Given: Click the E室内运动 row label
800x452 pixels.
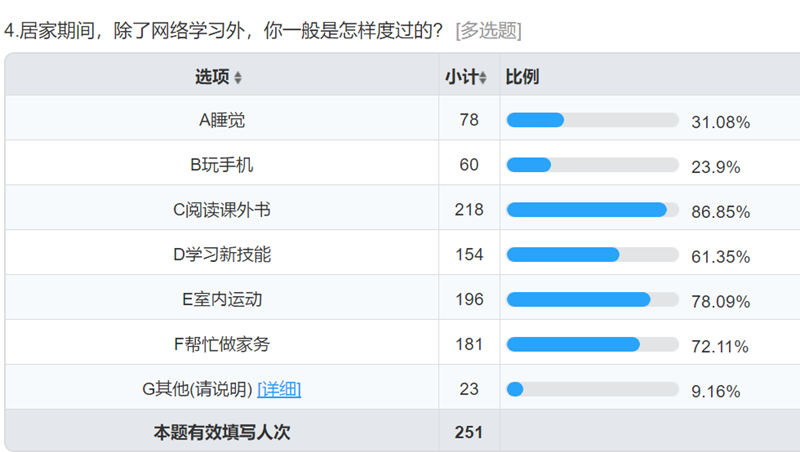Looking at the screenshot, I should tap(221, 299).
